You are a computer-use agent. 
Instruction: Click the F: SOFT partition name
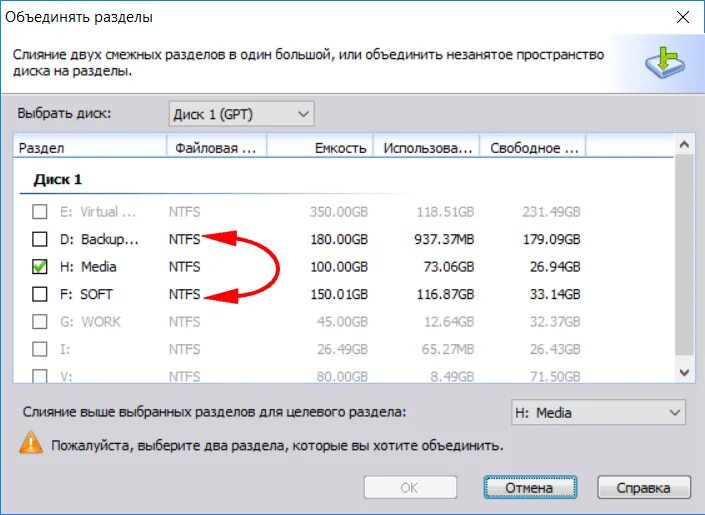point(86,294)
